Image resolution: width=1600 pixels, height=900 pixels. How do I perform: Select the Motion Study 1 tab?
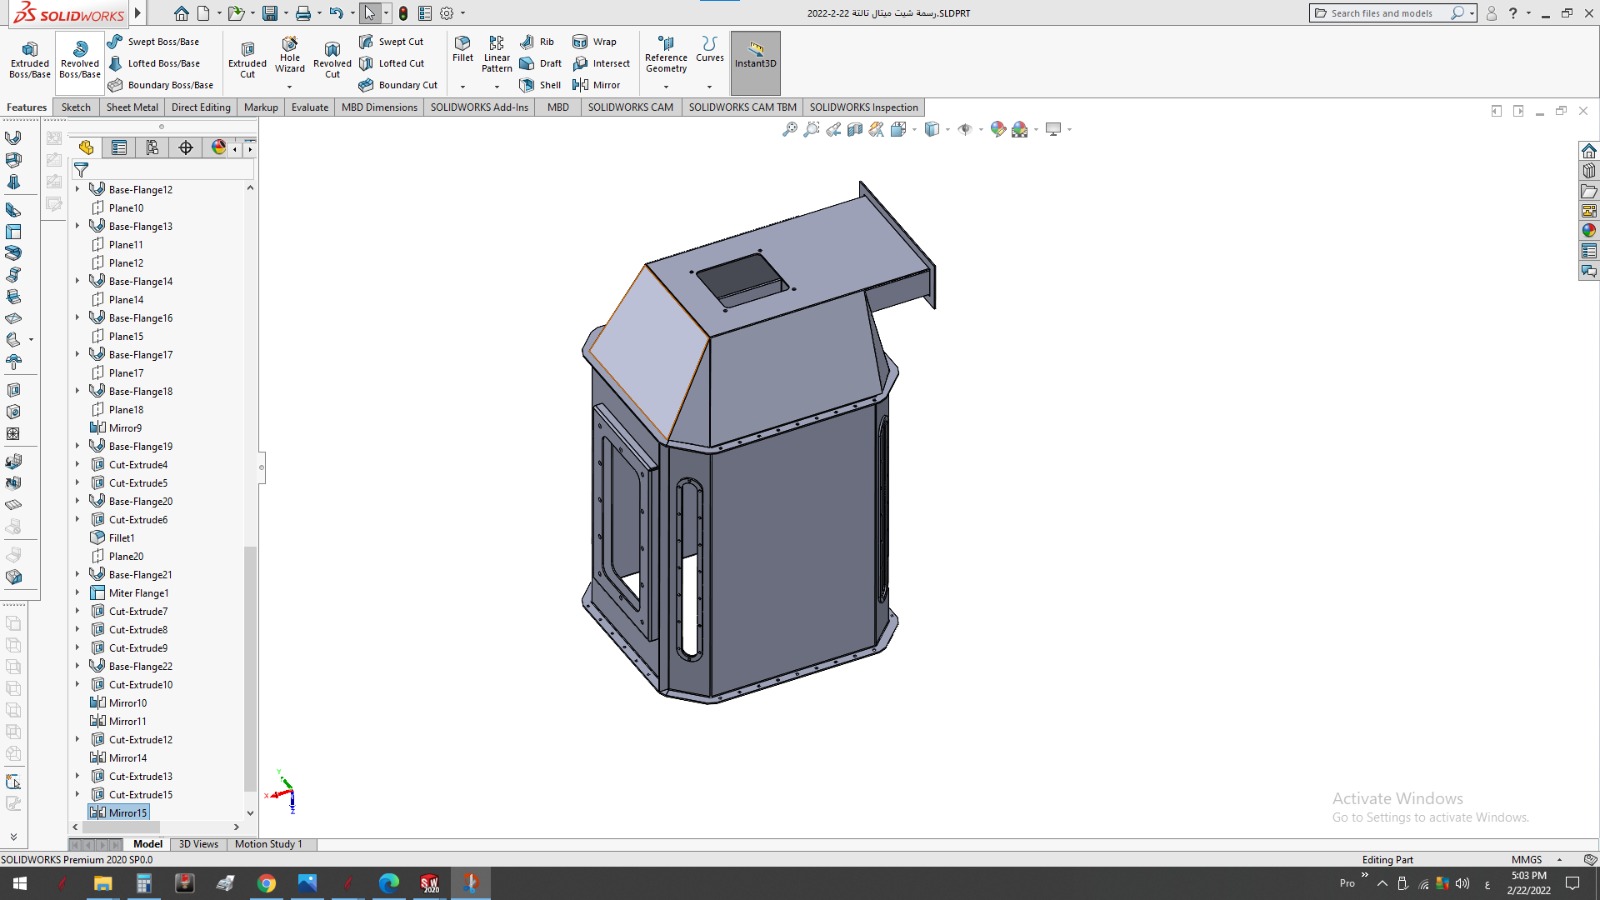pos(268,844)
